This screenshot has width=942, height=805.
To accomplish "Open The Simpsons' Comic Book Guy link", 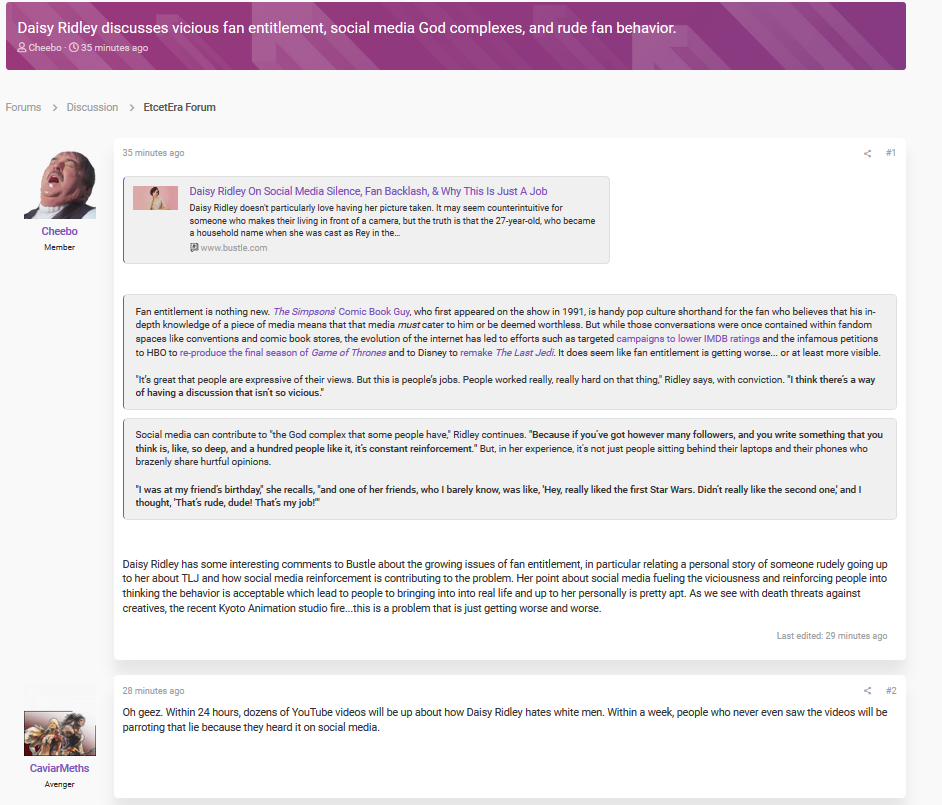I will click(x=342, y=311).
